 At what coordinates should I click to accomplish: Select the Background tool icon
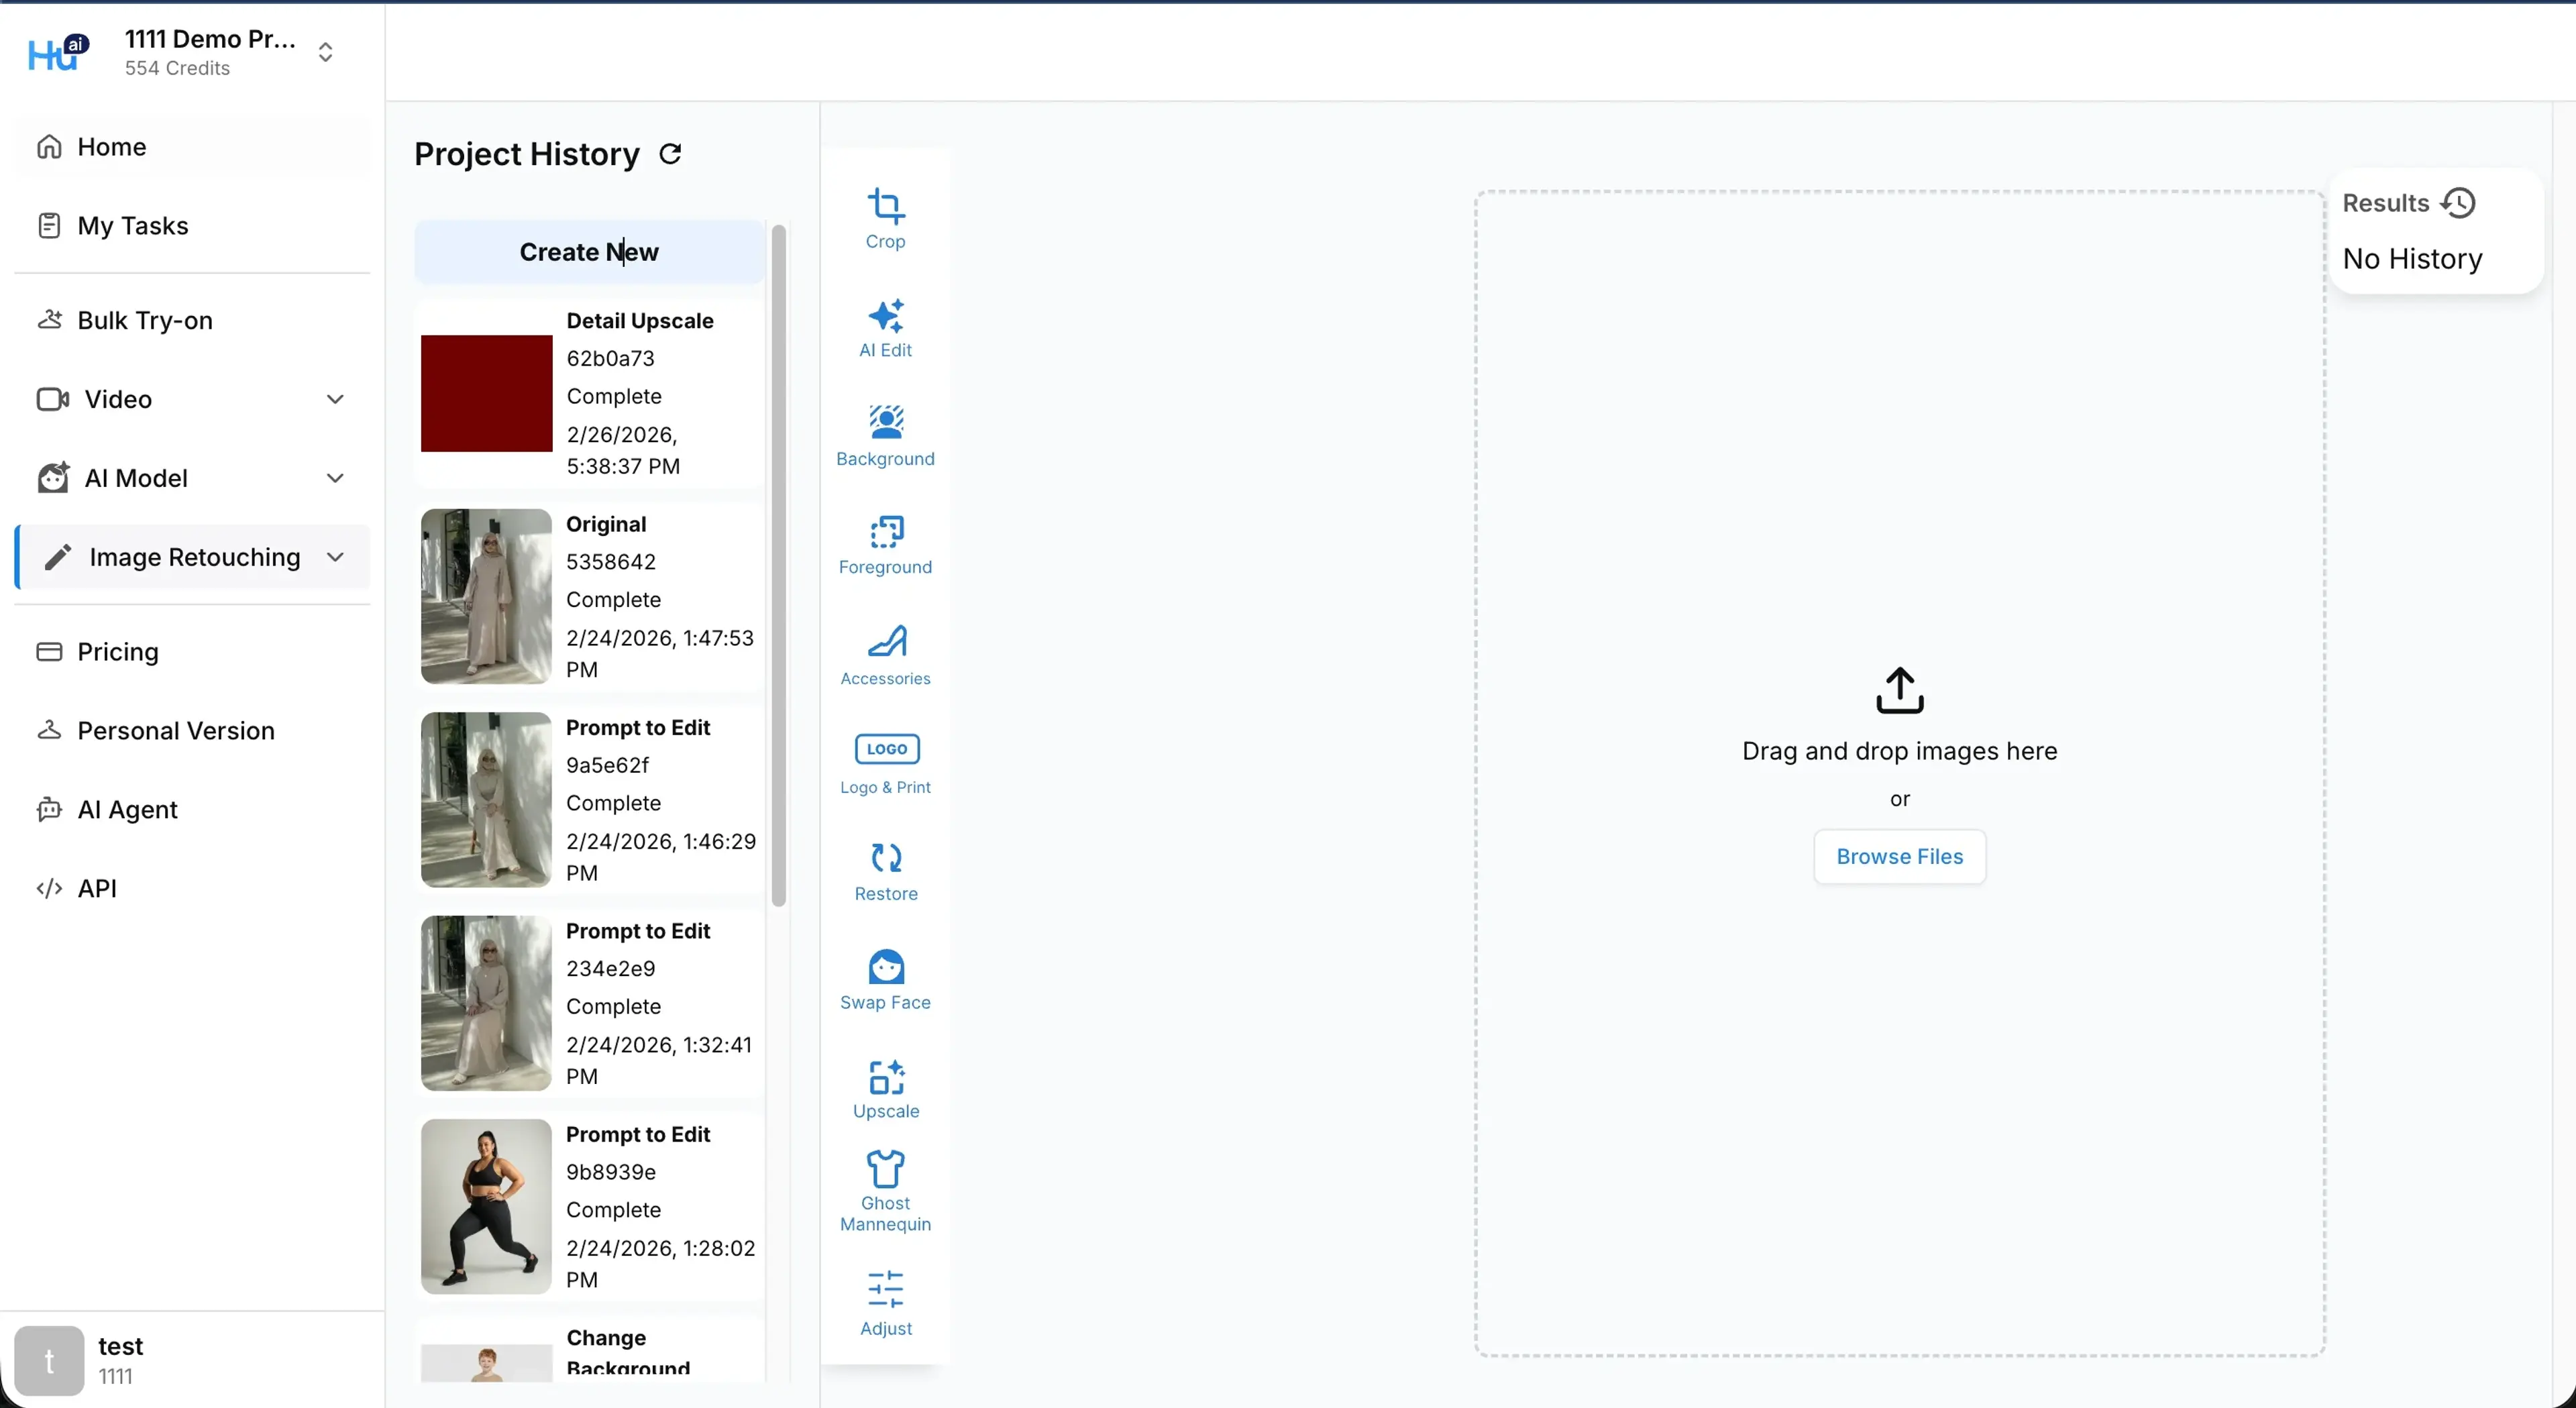point(885,423)
